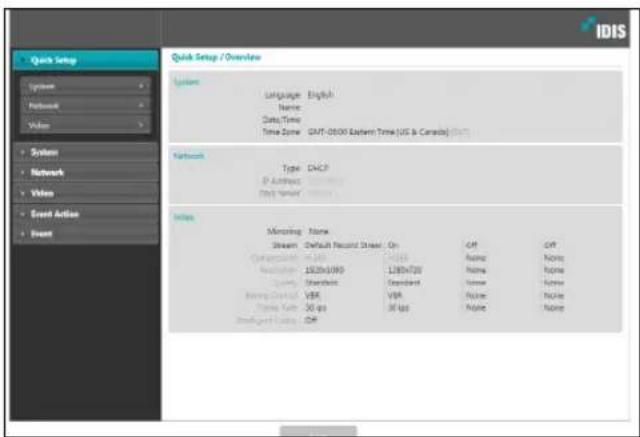This screenshot has height=437, width=640.
Task: Click the Mirroring value None
Action: click(x=318, y=231)
